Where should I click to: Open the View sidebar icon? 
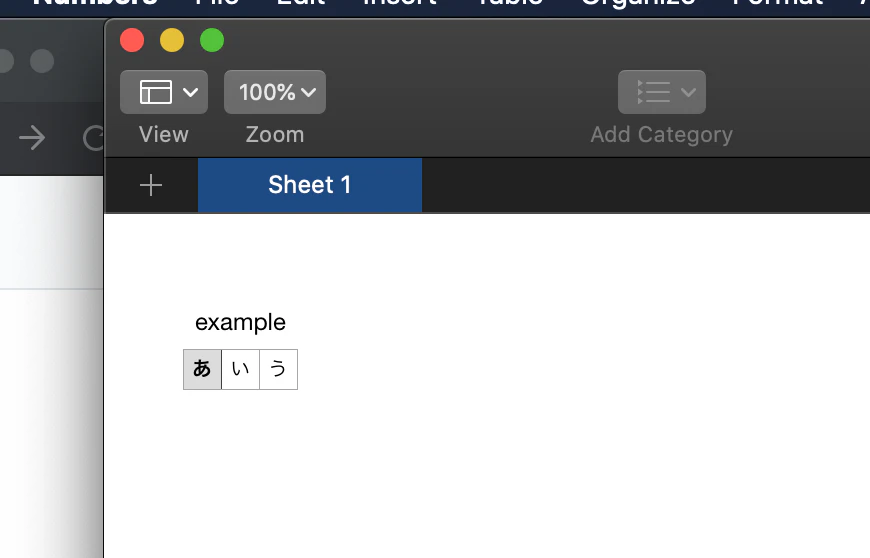pyautogui.click(x=155, y=92)
